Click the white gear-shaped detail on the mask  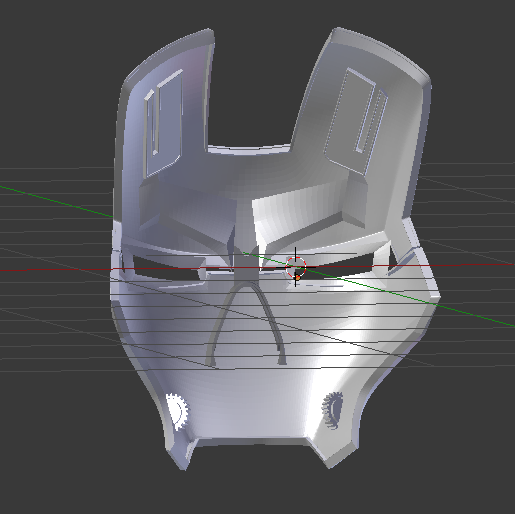tap(177, 412)
